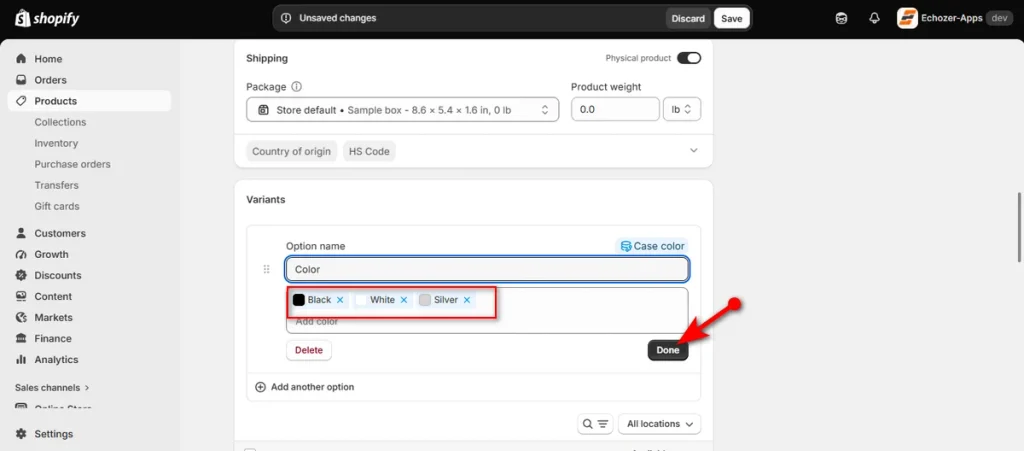Screen dimensions: 1024x451
Task: Click the Customers person icon in sidebar
Action: point(22,233)
